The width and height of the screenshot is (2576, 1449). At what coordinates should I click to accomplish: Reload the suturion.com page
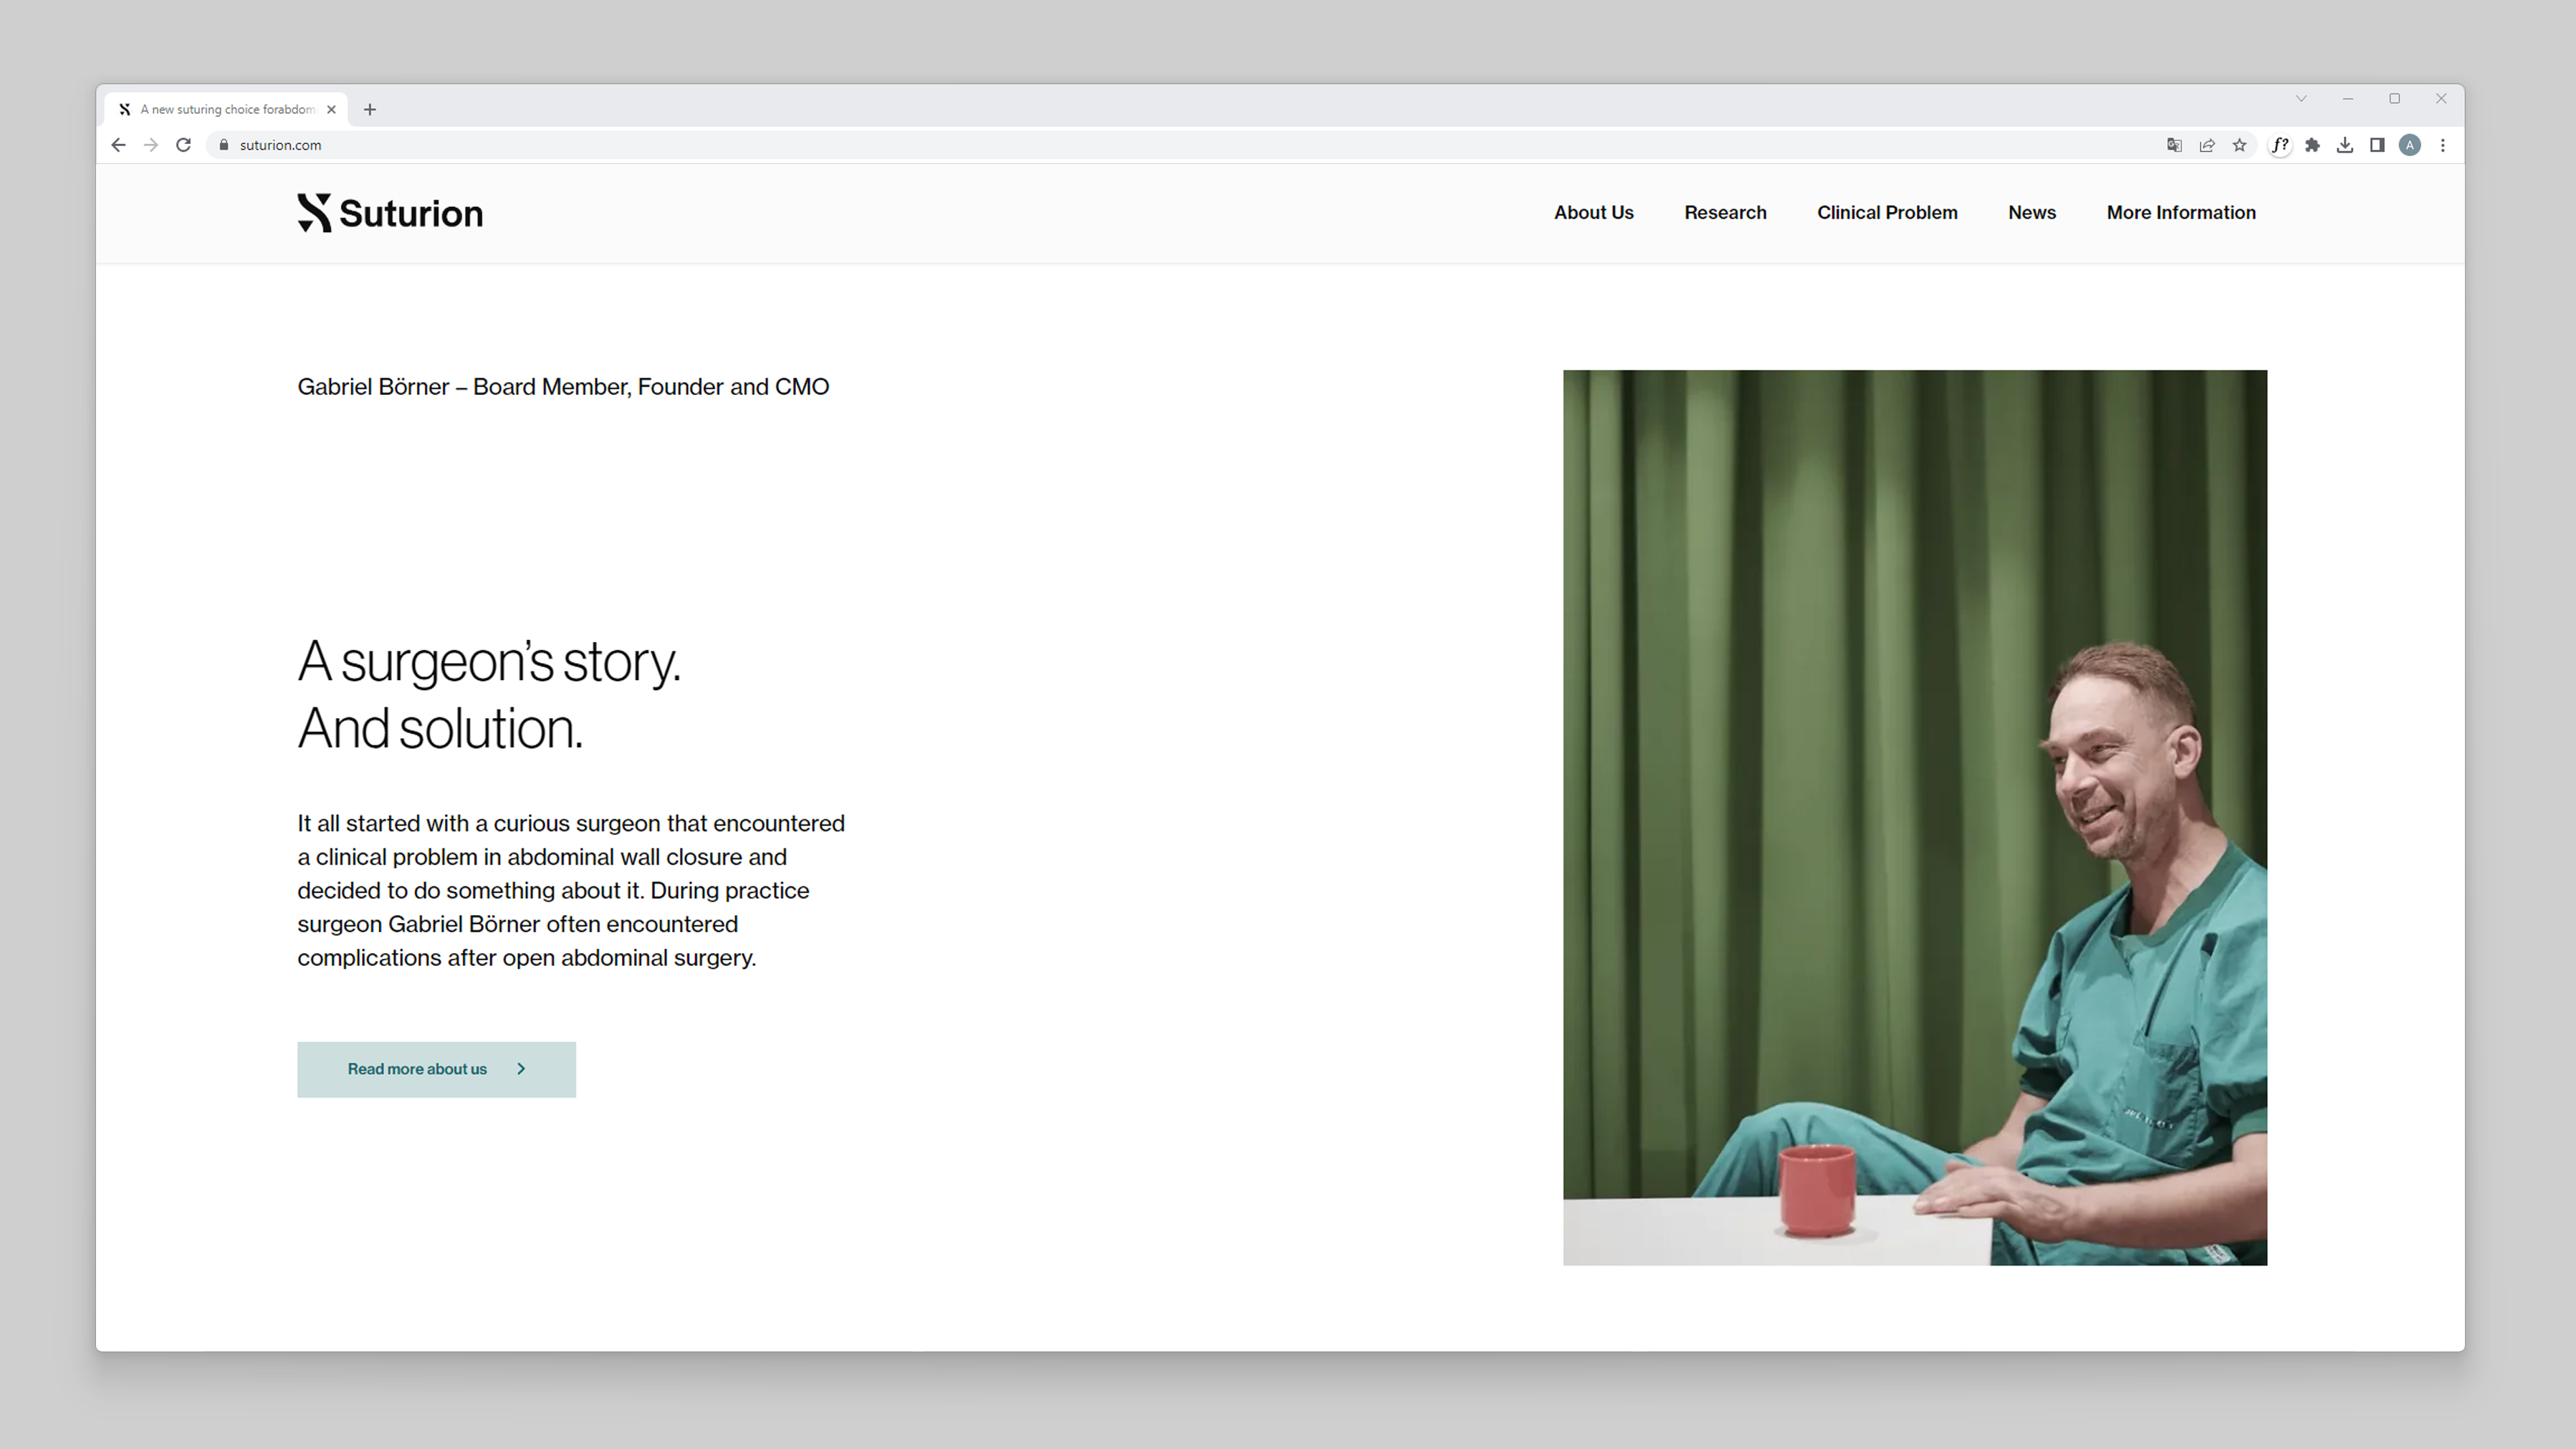tap(183, 145)
